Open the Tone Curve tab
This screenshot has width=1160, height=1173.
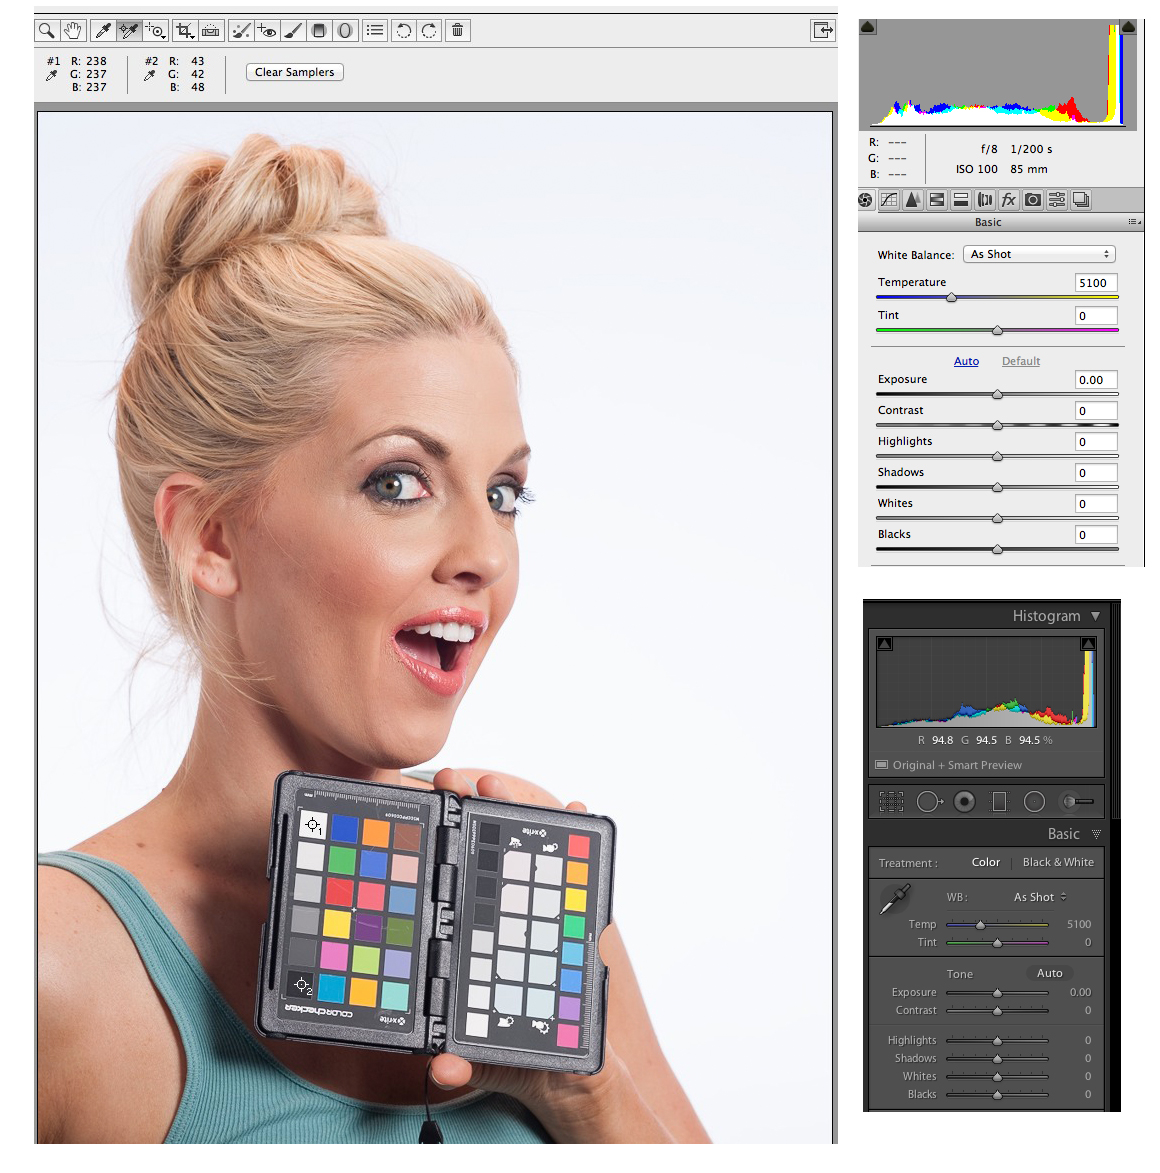889,200
